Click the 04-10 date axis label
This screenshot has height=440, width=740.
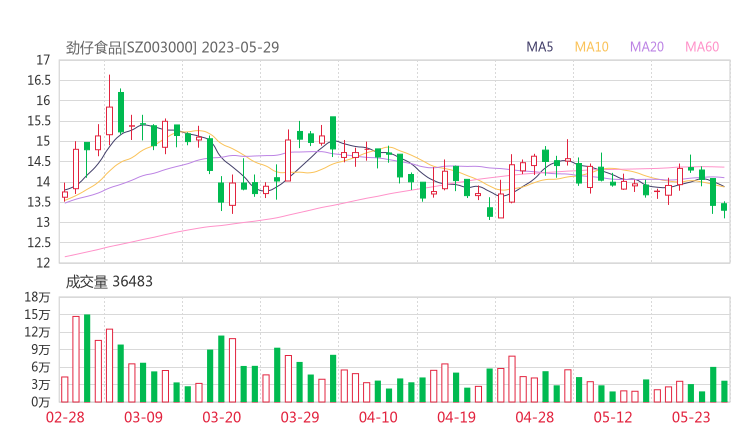pos(378,417)
